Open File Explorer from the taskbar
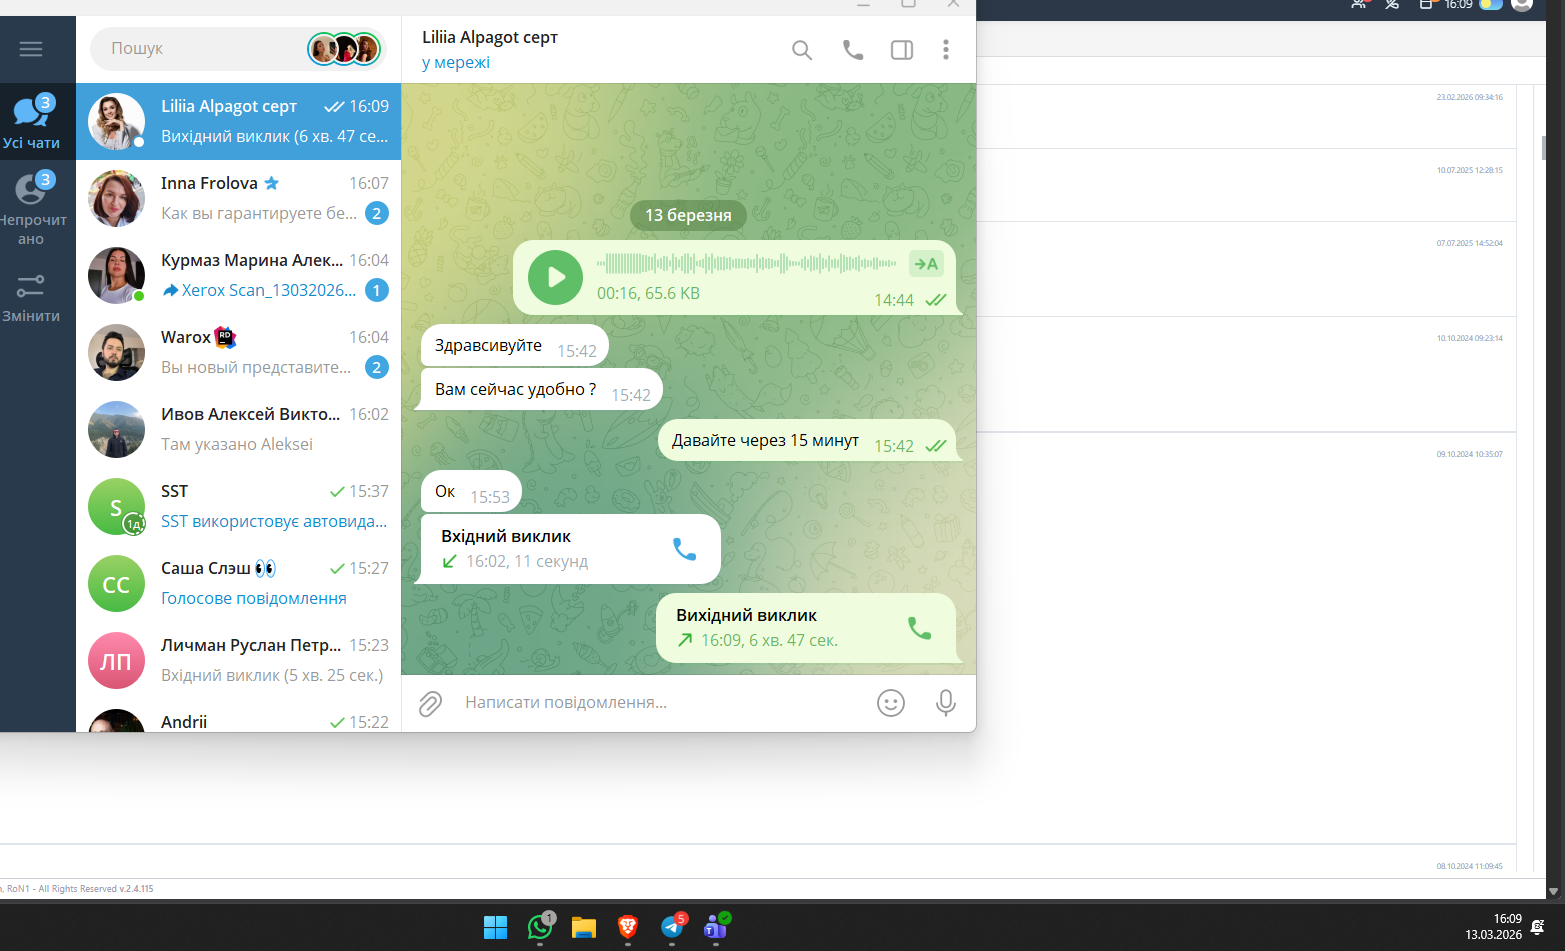 (584, 928)
